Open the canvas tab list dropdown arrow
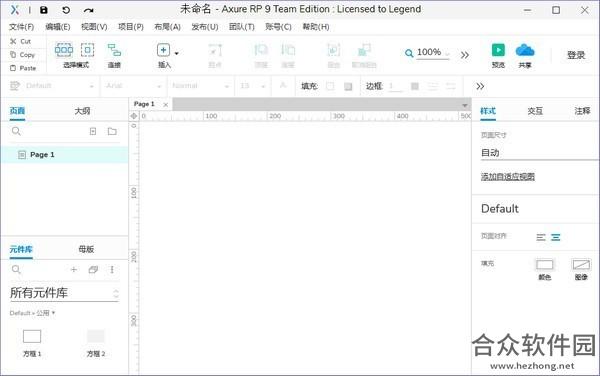The height and width of the screenshot is (376, 600). (x=465, y=105)
